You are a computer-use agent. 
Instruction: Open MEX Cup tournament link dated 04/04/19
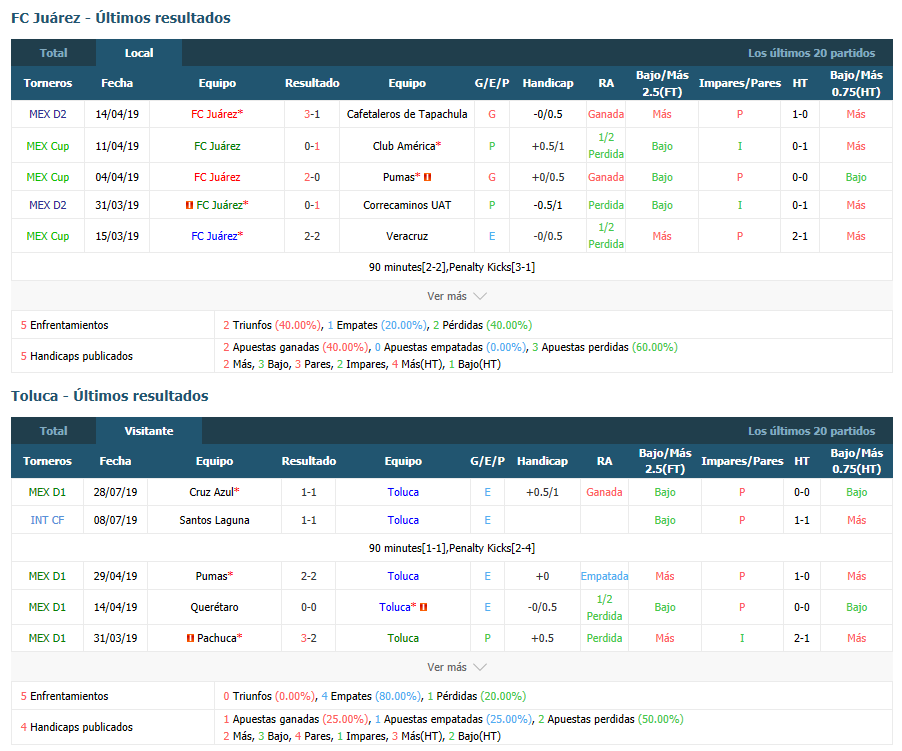[x=48, y=177]
